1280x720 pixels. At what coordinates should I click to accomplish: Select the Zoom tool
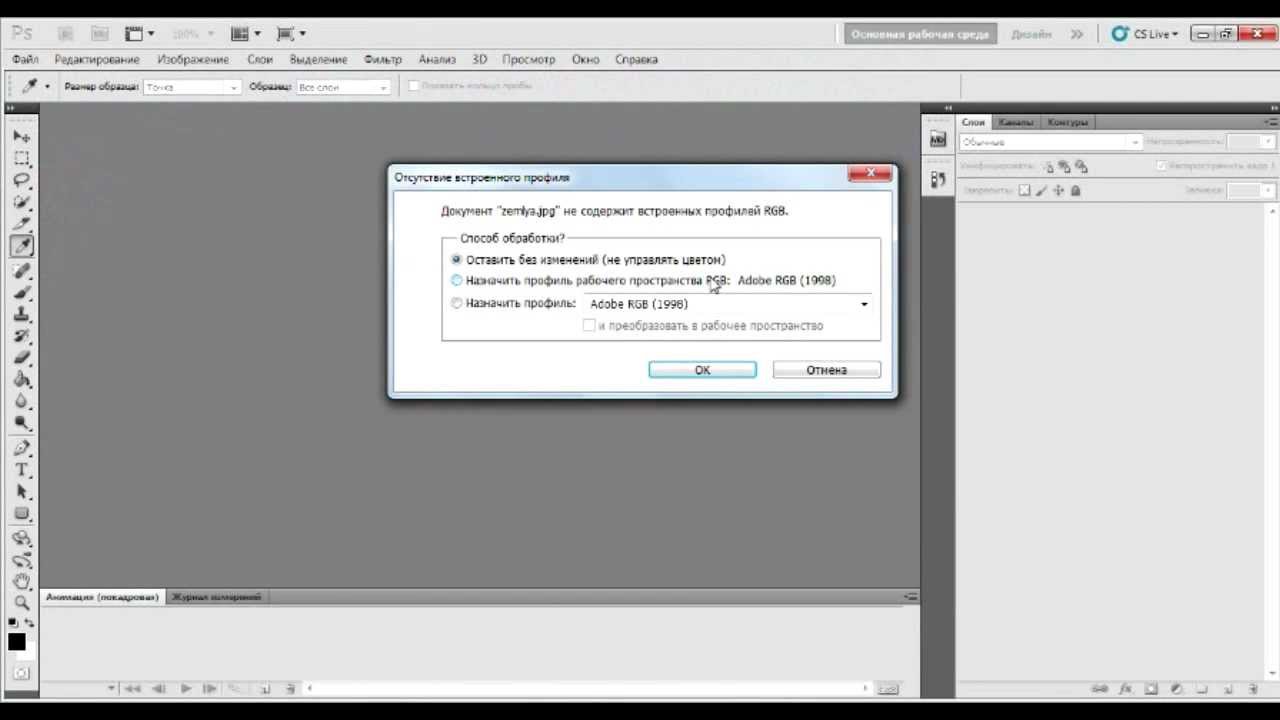coord(21,603)
